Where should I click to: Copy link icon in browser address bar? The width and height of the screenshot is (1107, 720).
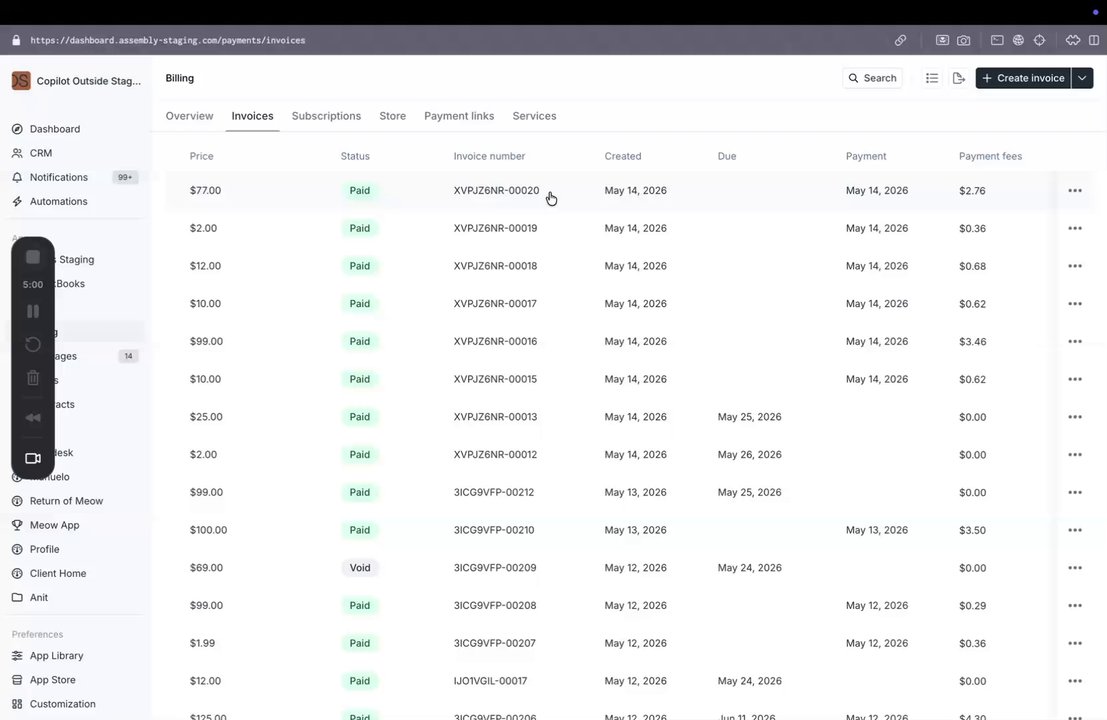point(900,40)
